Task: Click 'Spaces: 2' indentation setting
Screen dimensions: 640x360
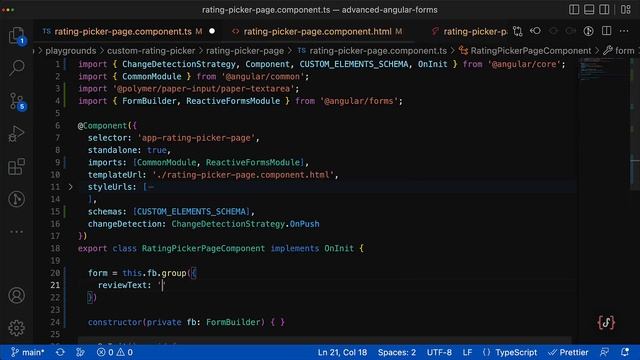Action: coord(397,352)
